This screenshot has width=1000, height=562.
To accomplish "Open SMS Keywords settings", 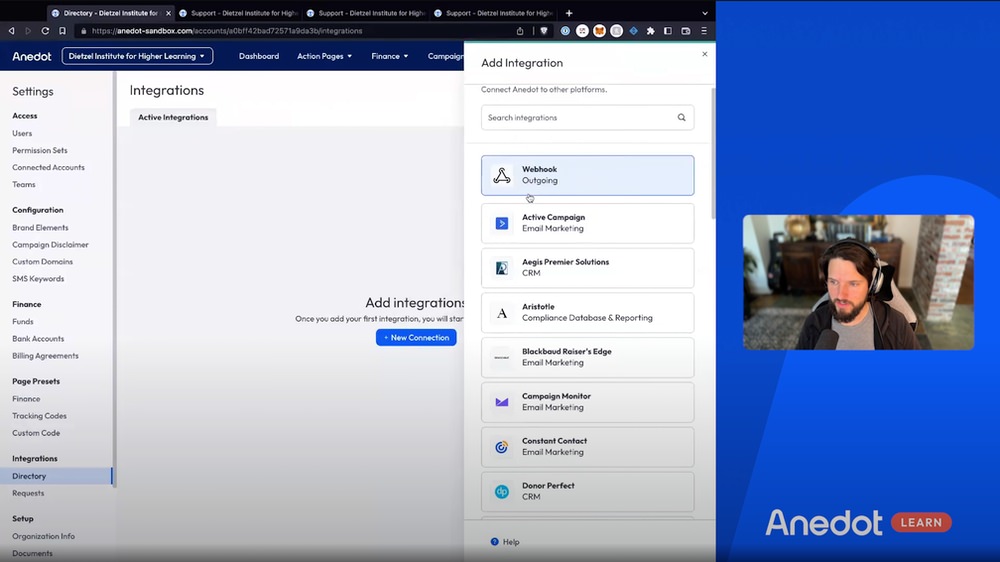I will (38, 279).
